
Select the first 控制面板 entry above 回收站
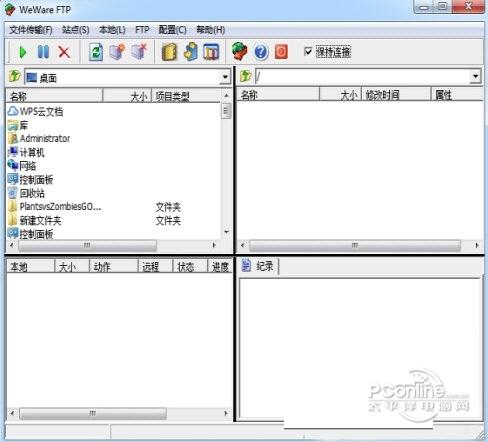point(36,180)
